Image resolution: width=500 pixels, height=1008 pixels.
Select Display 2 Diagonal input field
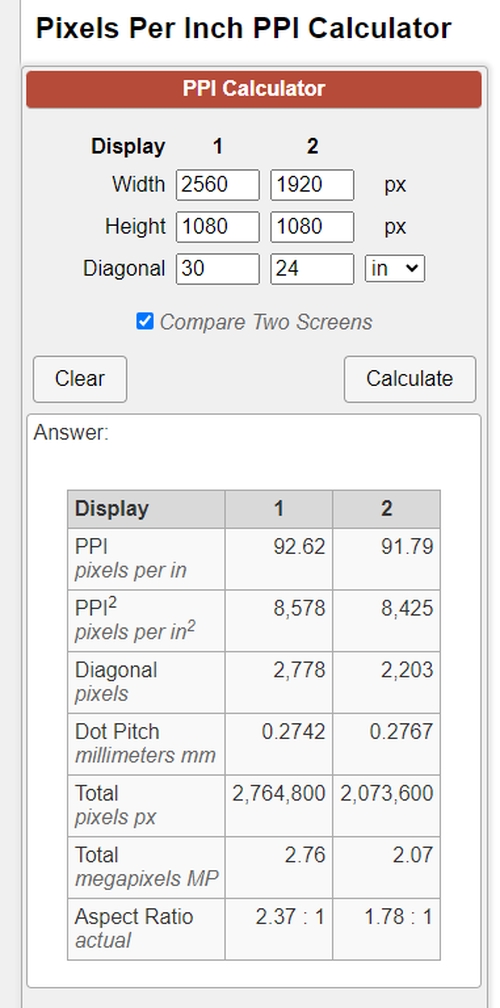click(312, 269)
